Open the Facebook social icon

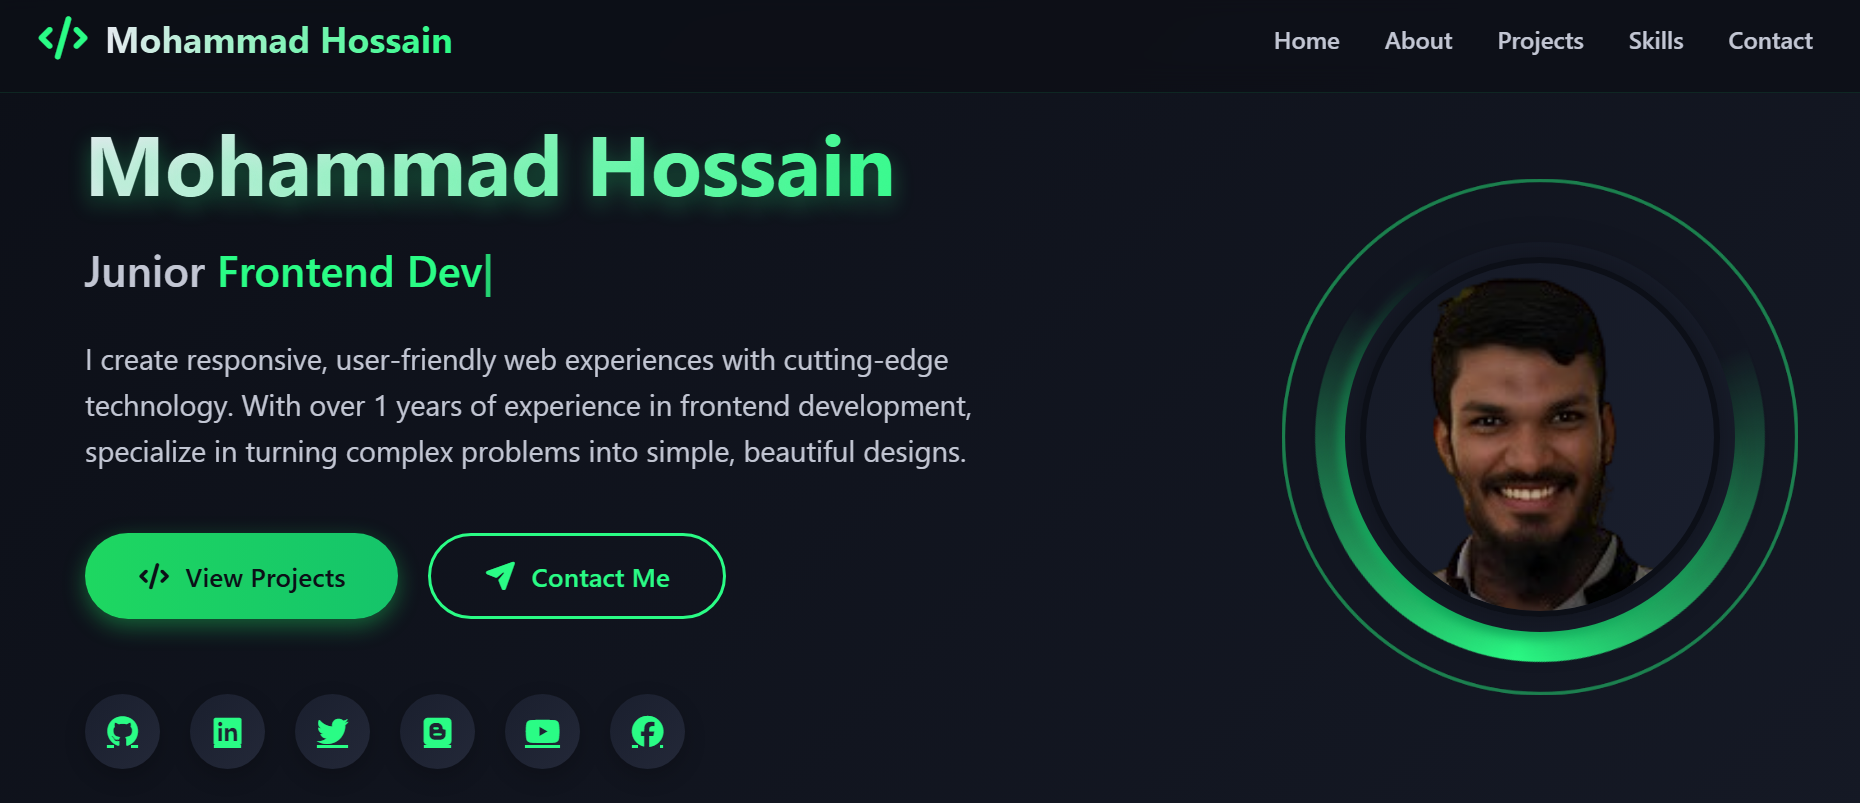tap(647, 732)
